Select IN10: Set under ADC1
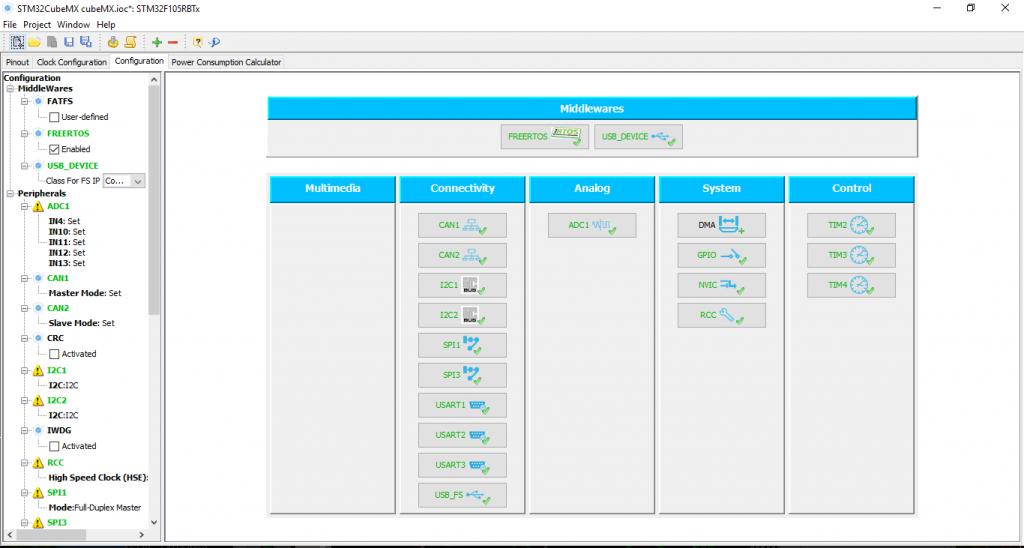1024x548 pixels. [x=67, y=232]
